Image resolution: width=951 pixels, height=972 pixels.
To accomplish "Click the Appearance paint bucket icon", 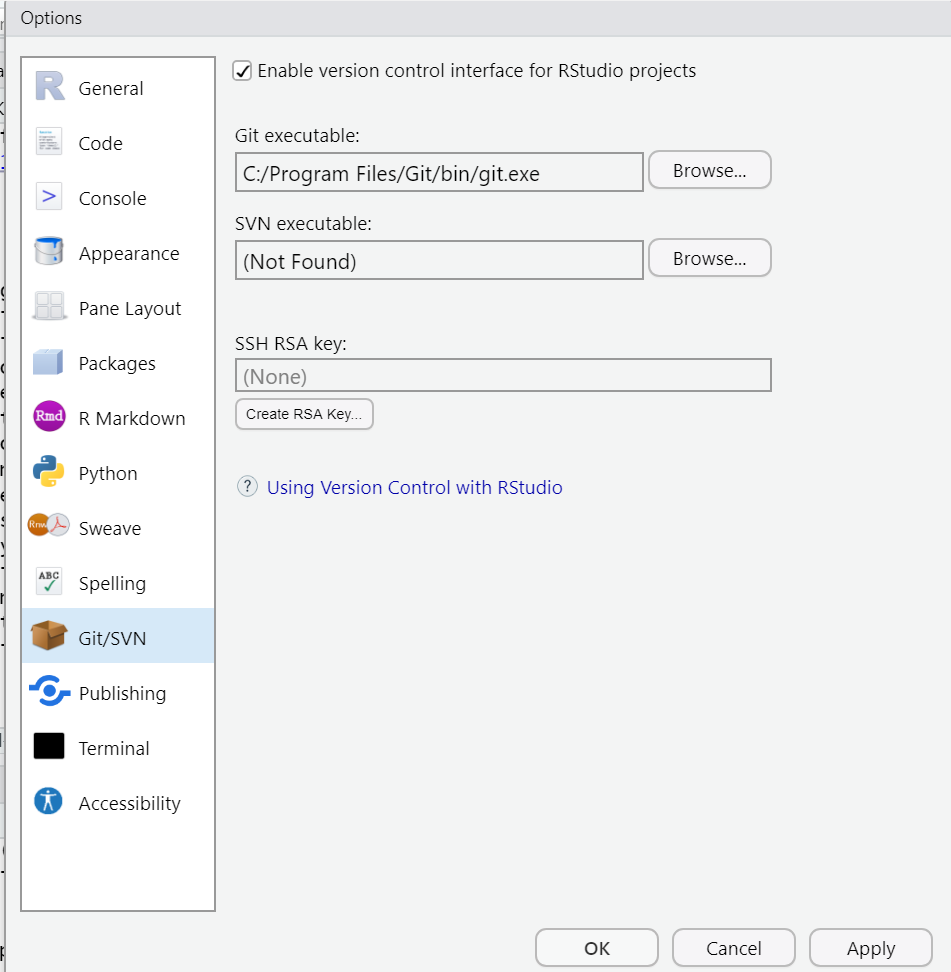I will (x=49, y=250).
